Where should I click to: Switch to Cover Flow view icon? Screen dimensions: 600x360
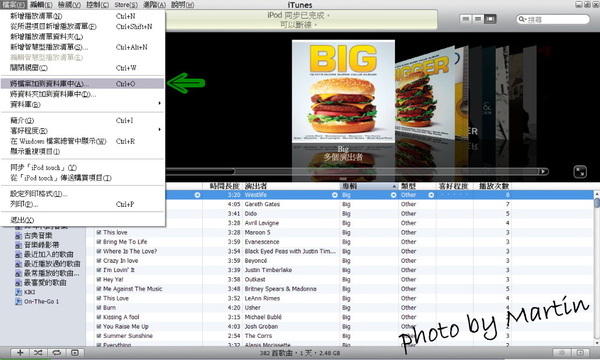(490, 19)
